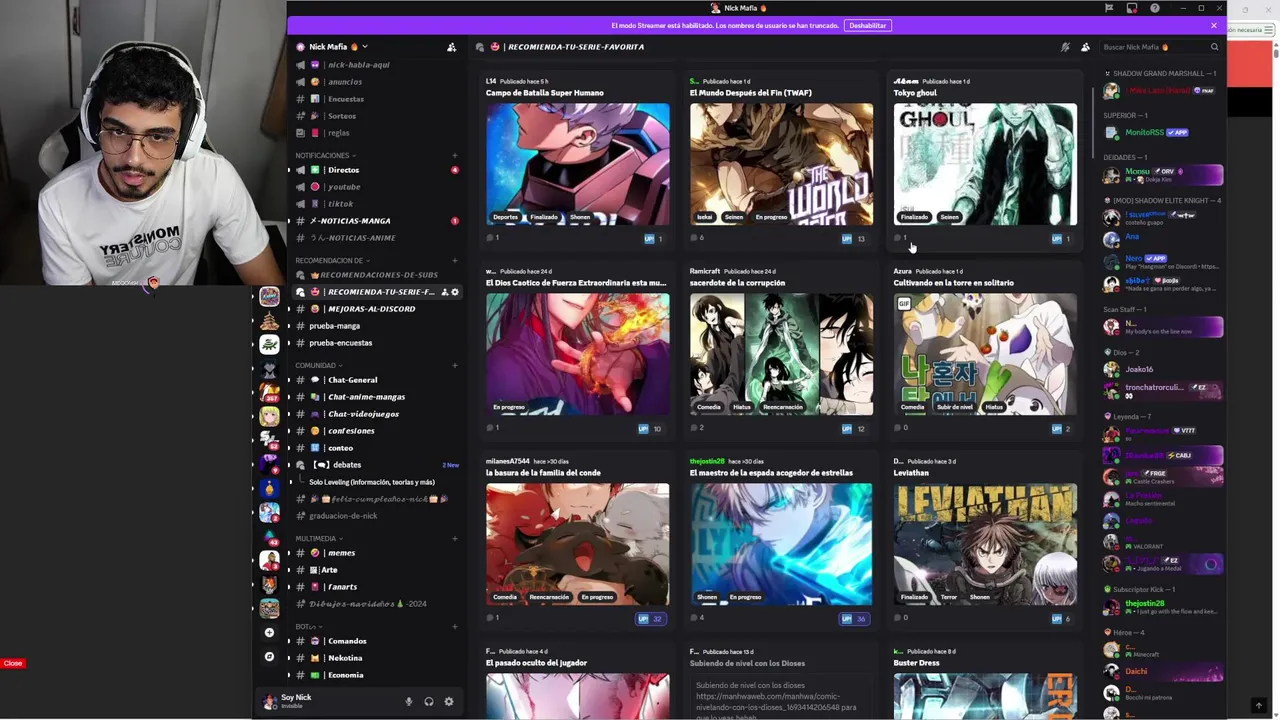Add channel to COMUNIDAD category
The width and height of the screenshot is (1280, 720).
click(x=455, y=366)
